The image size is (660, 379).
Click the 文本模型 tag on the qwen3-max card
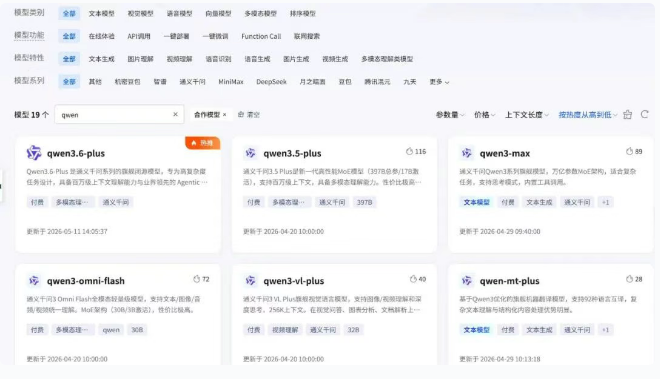476,202
